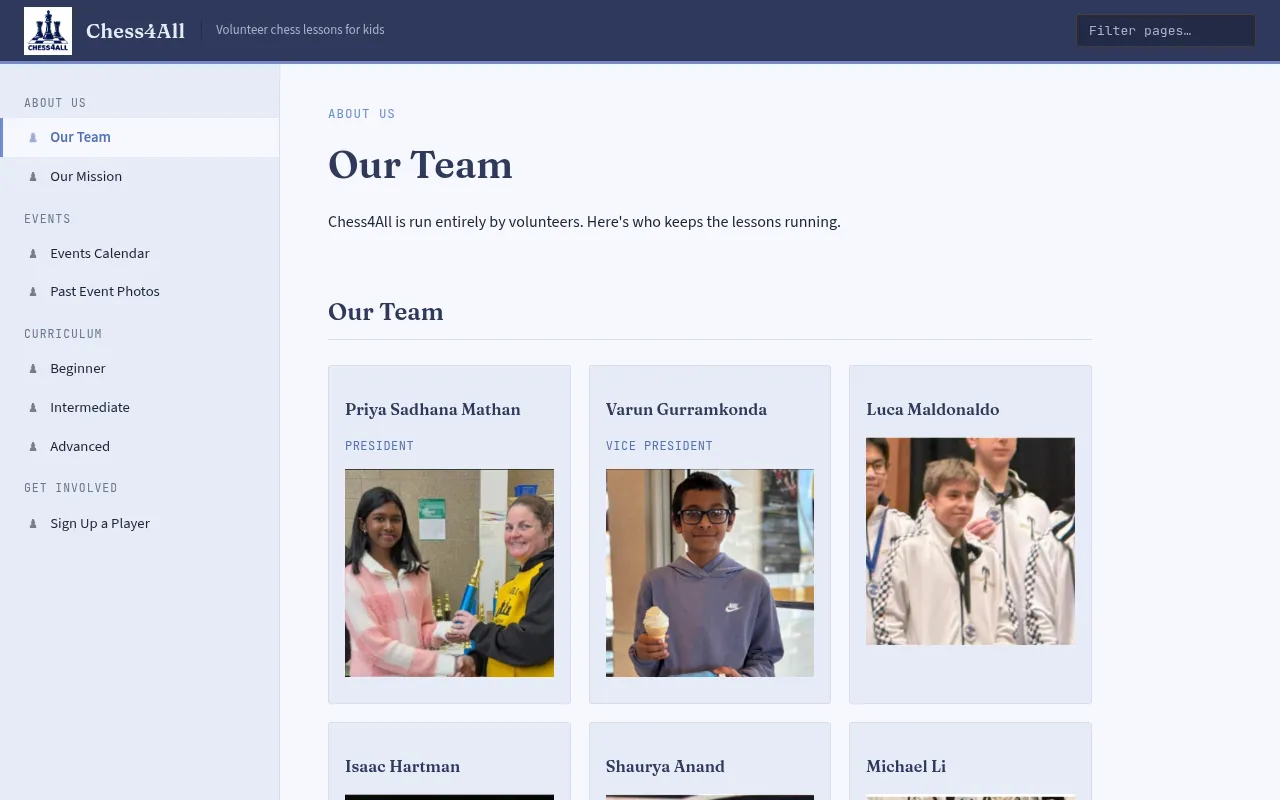Click the pawn icon beside Advanced
1280x800 pixels.
click(33, 447)
